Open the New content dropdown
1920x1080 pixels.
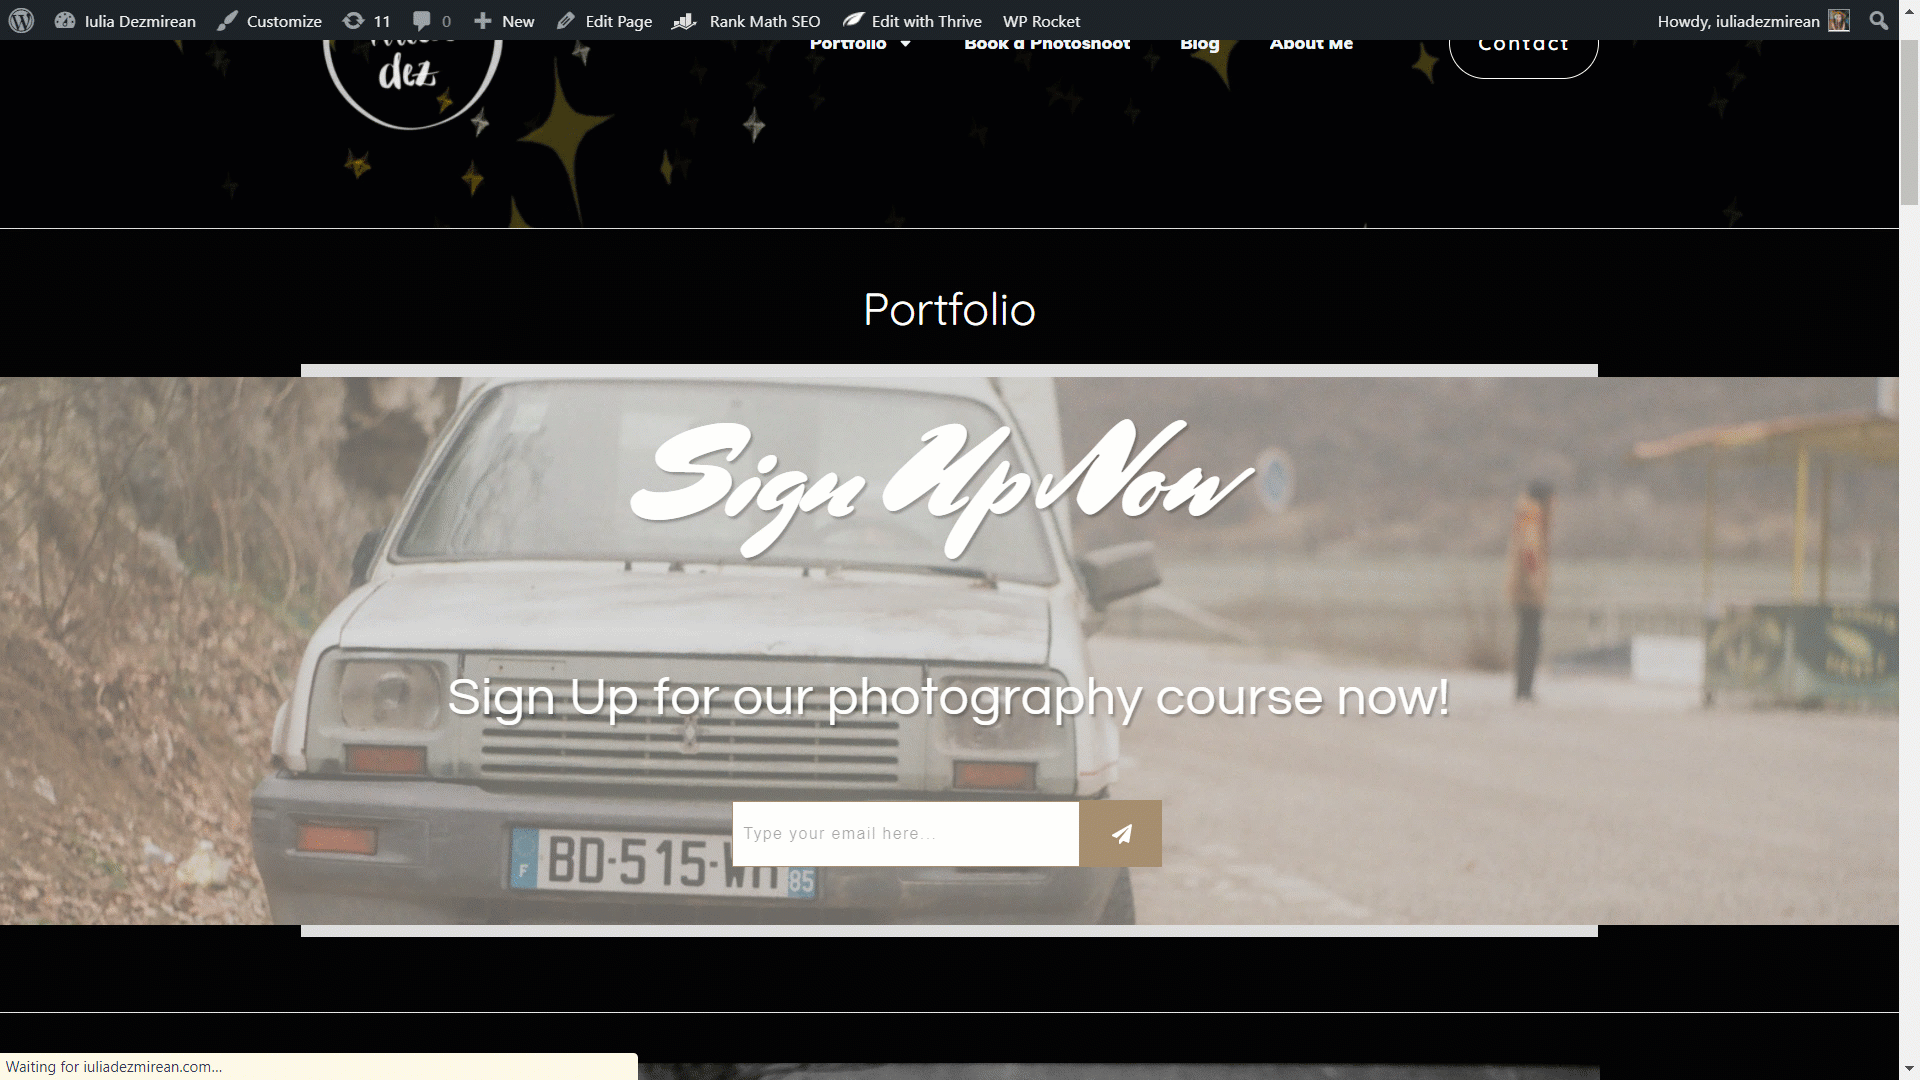(504, 21)
